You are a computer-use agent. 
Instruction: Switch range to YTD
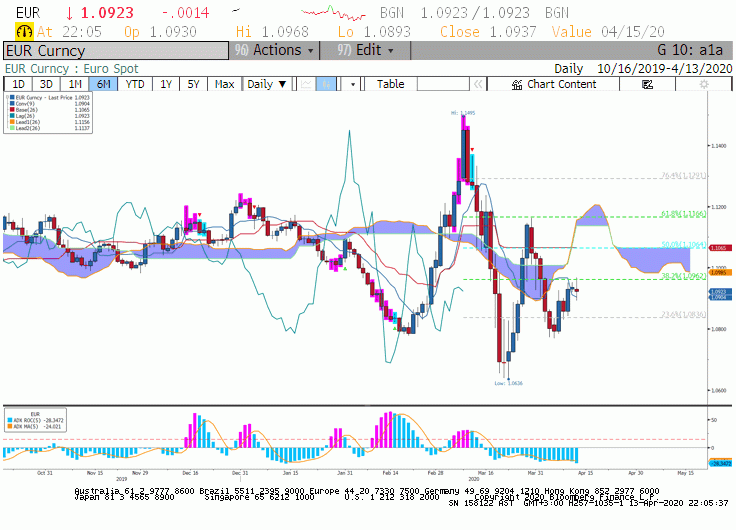[x=135, y=84]
